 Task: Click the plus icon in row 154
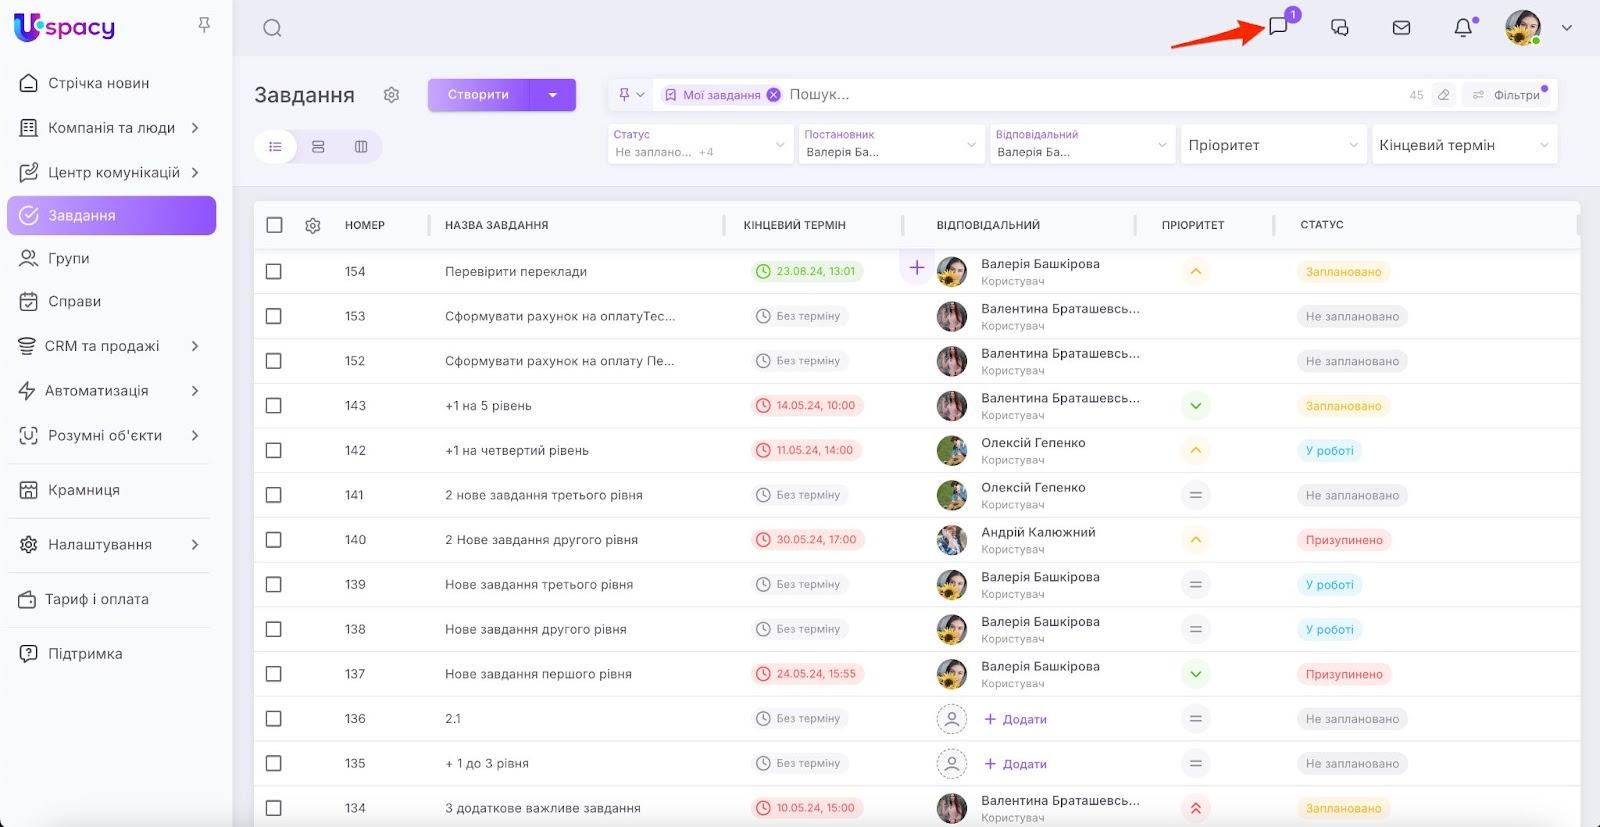pyautogui.click(x=917, y=267)
